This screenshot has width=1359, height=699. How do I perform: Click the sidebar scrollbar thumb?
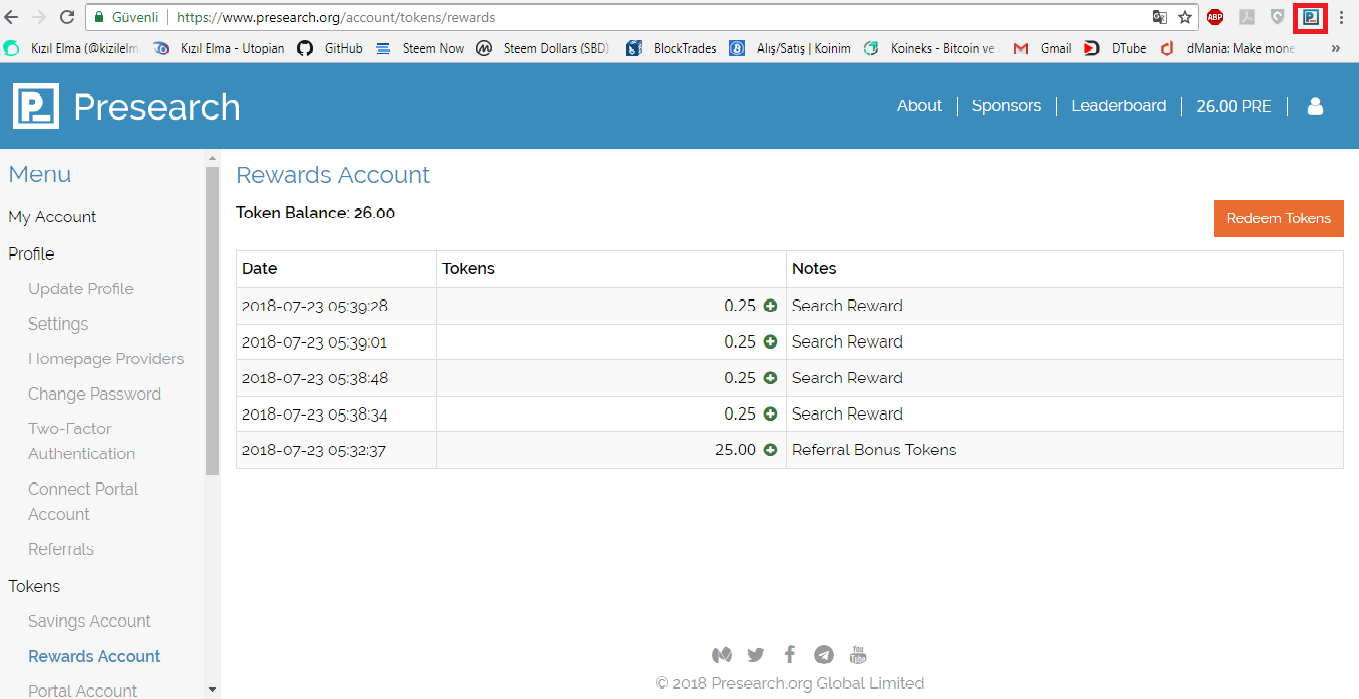212,320
